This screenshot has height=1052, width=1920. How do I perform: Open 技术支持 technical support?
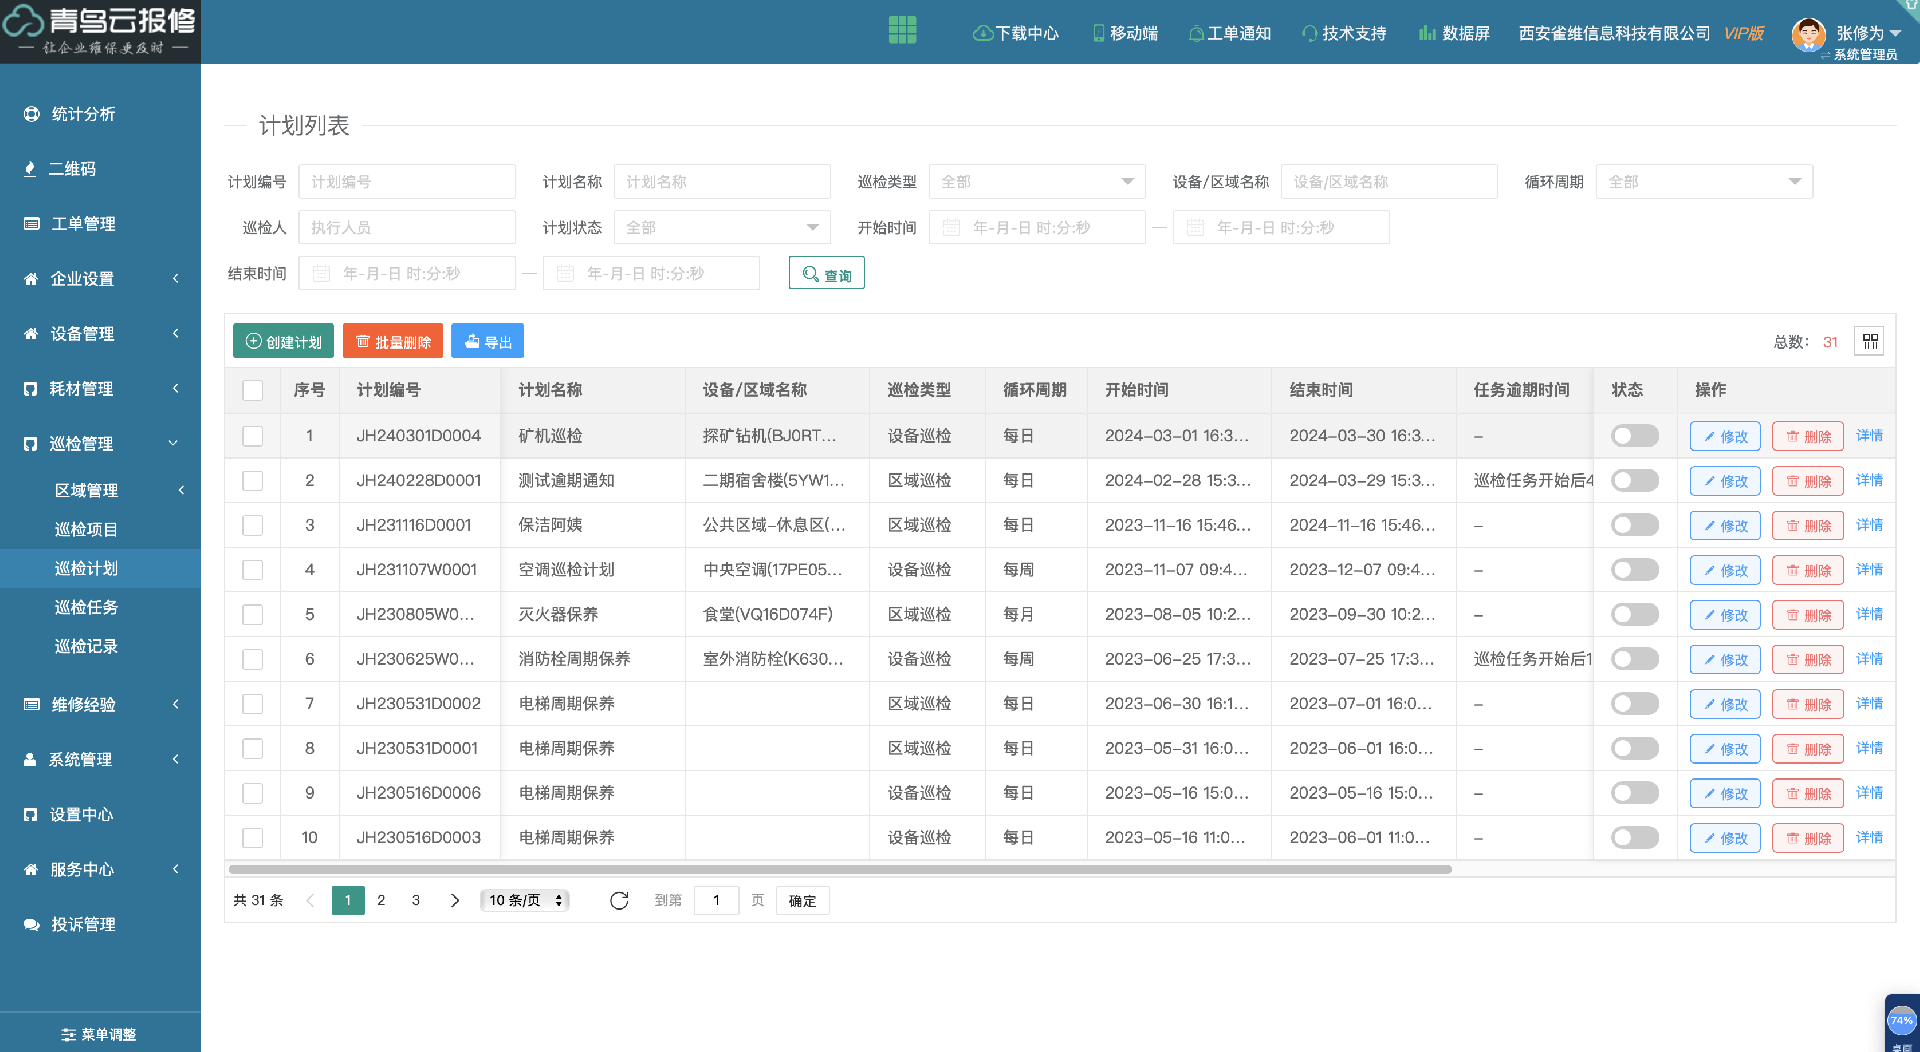1344,33
